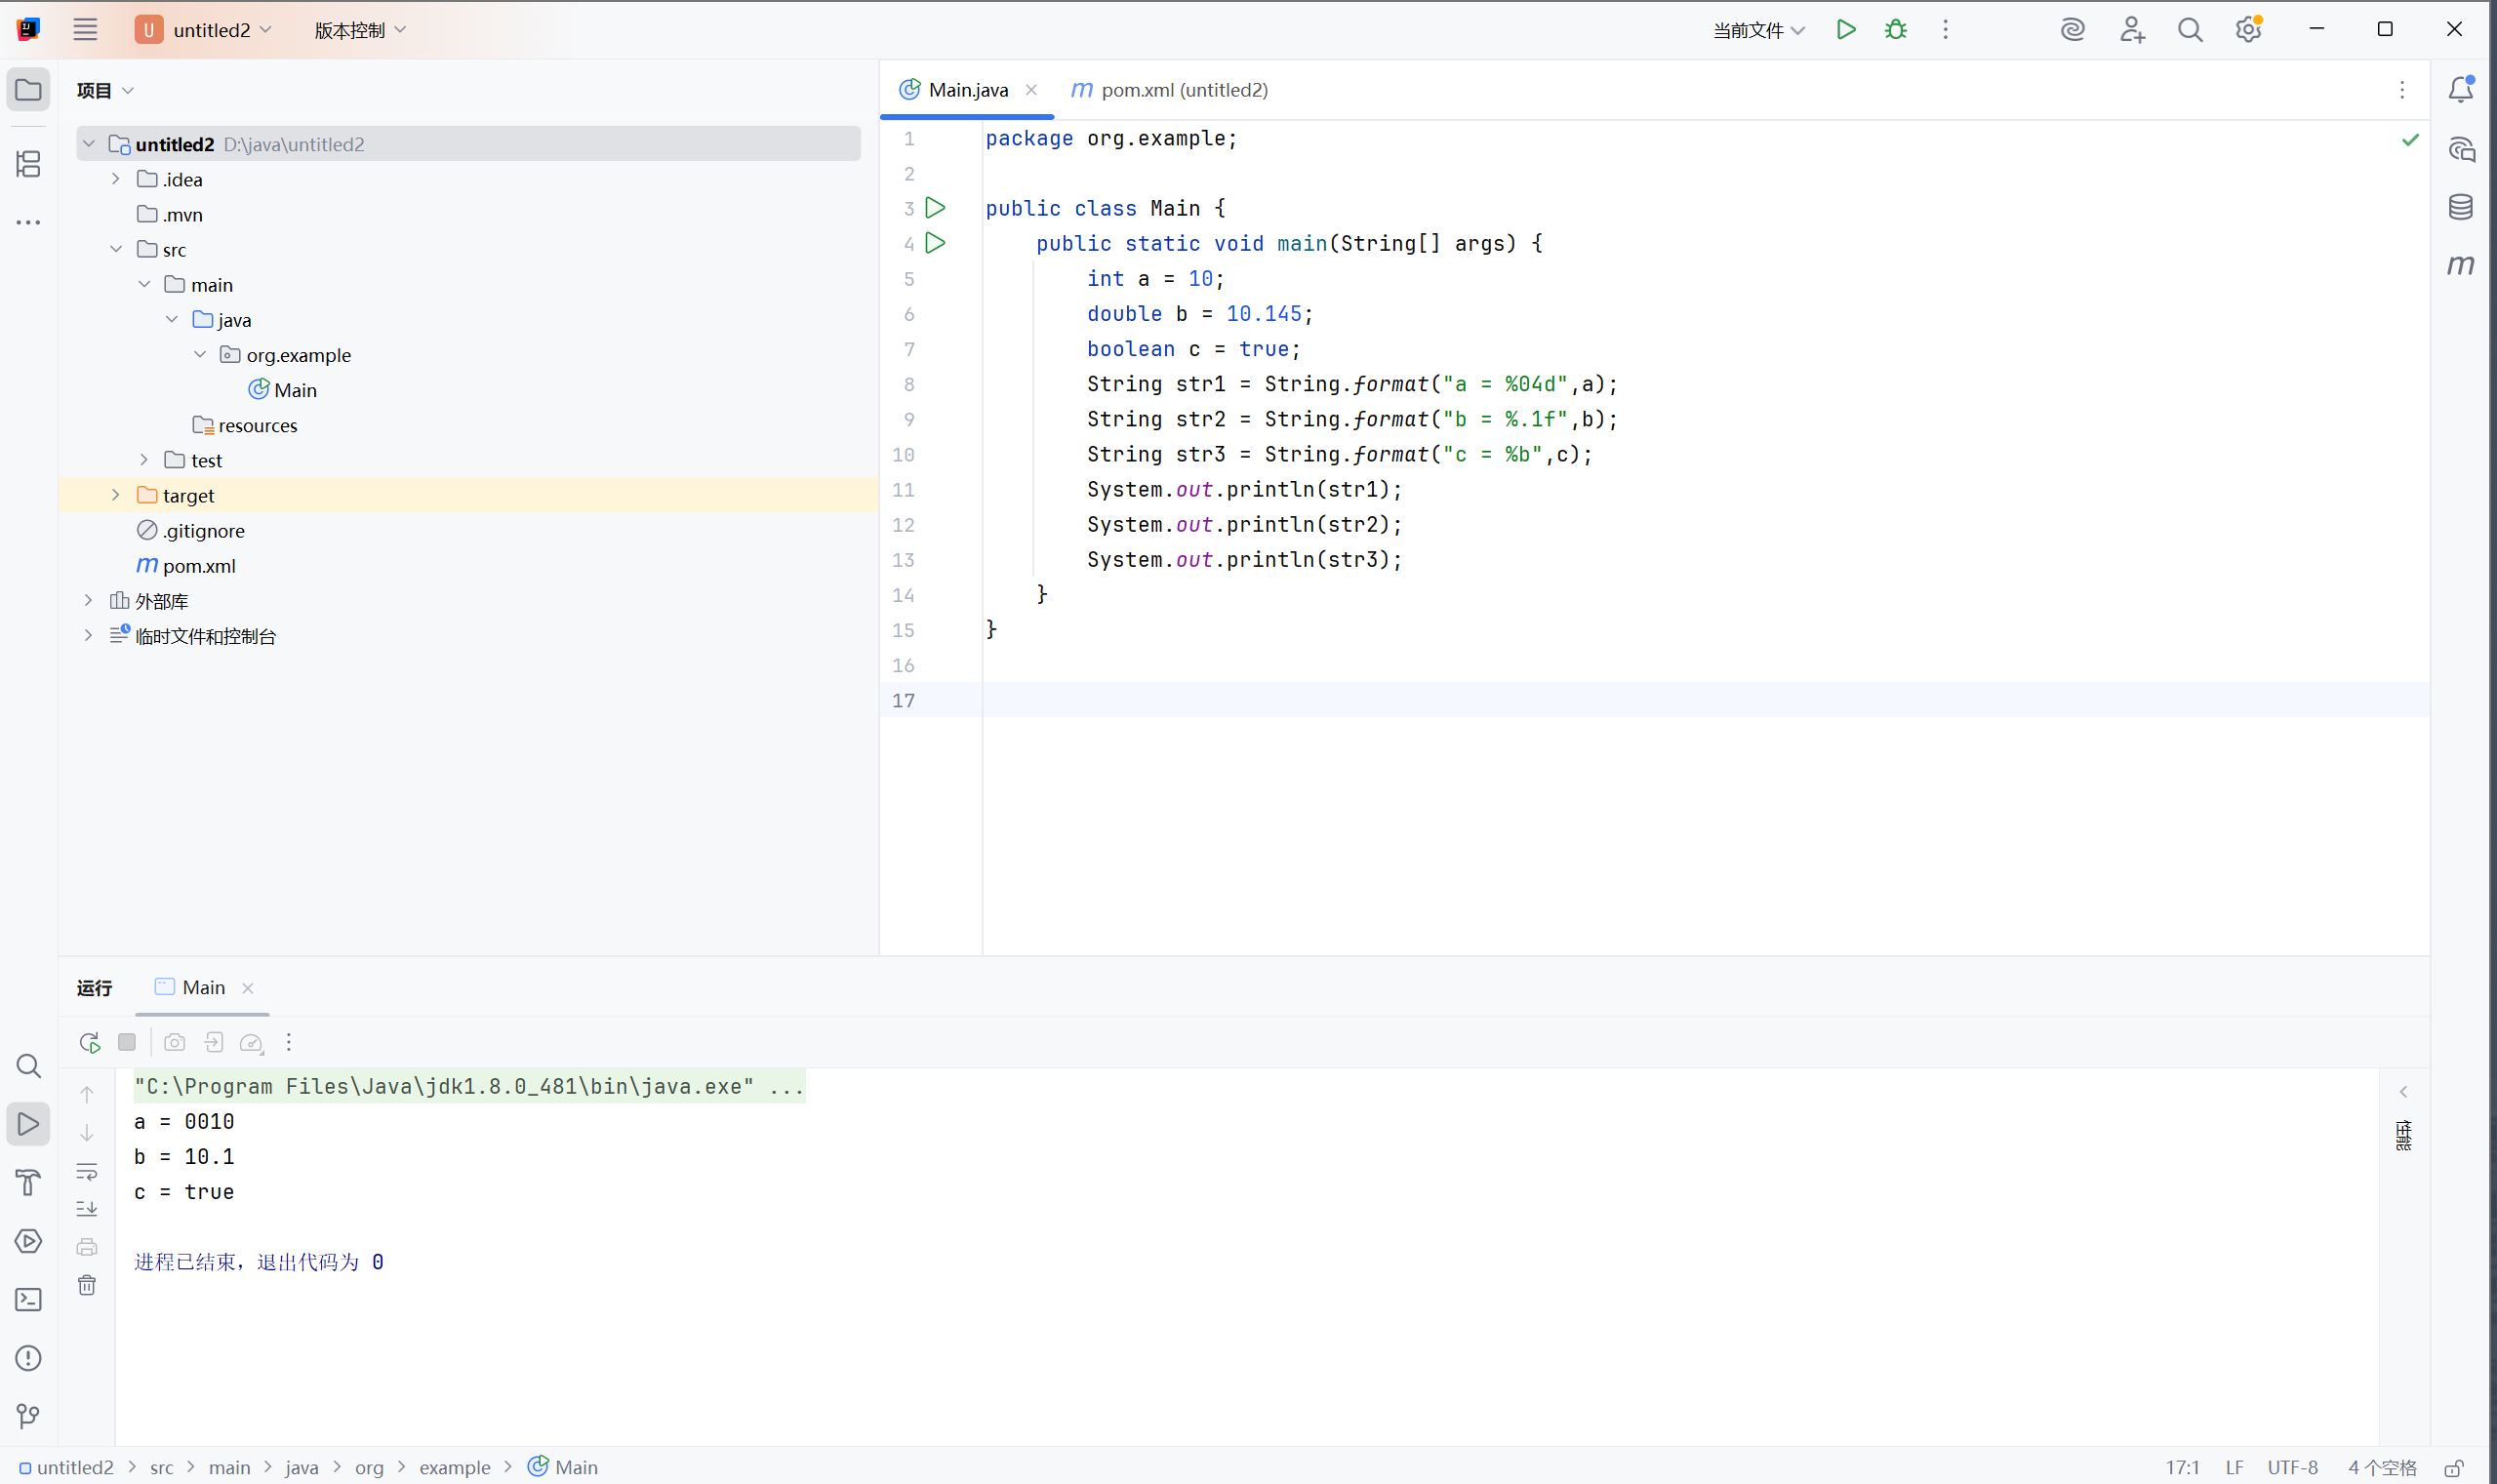This screenshot has height=1484, width=2497.
Task: Open more run actions menu in title bar
Action: [1945, 30]
